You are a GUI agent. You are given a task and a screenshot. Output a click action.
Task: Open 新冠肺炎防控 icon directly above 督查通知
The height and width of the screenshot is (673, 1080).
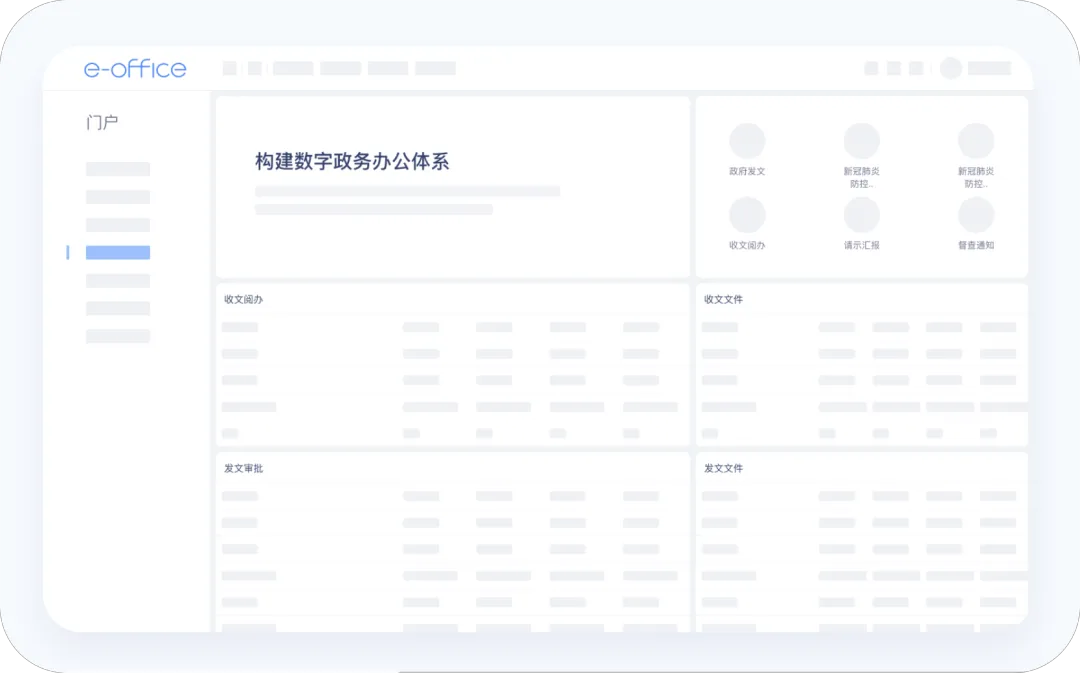[x=975, y=141]
